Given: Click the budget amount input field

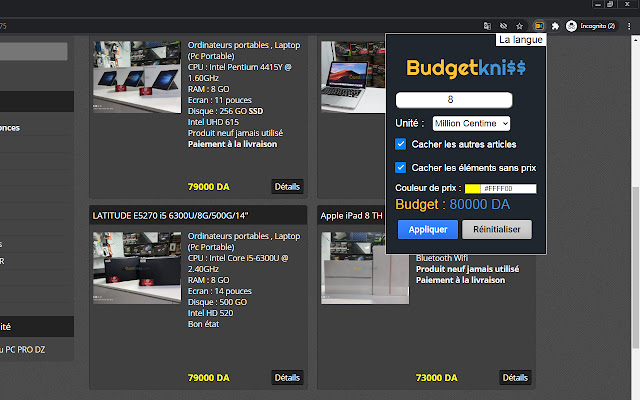Looking at the screenshot, I should (x=454, y=100).
